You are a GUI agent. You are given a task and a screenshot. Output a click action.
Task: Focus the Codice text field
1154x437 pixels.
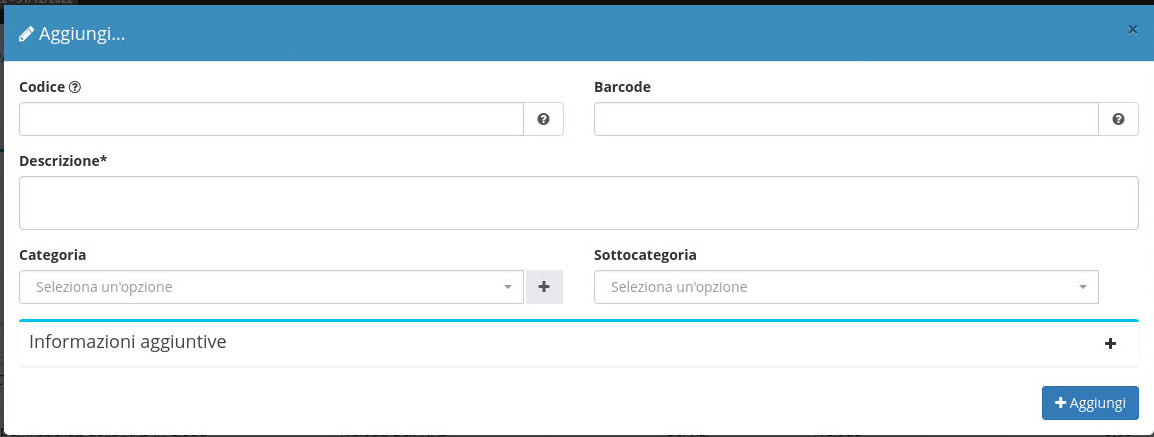pos(271,119)
